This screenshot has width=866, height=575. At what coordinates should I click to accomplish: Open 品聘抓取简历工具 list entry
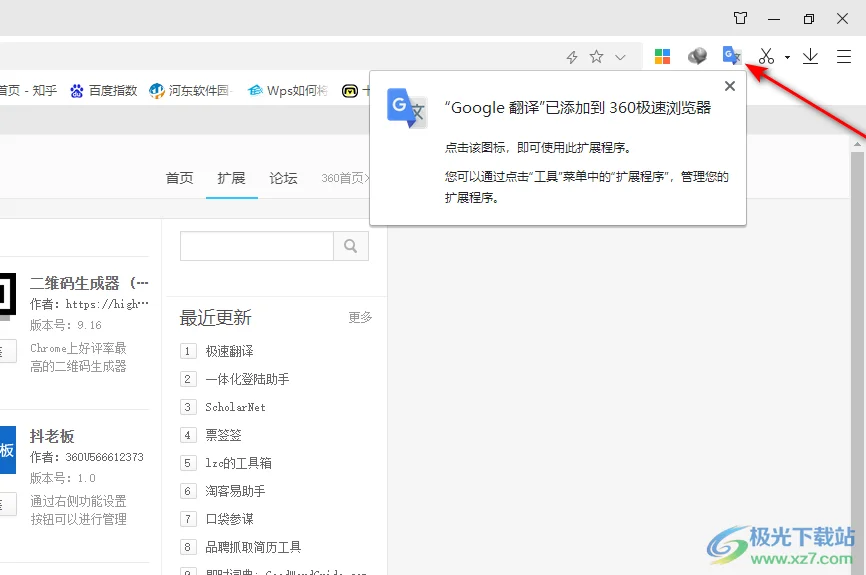[254, 547]
